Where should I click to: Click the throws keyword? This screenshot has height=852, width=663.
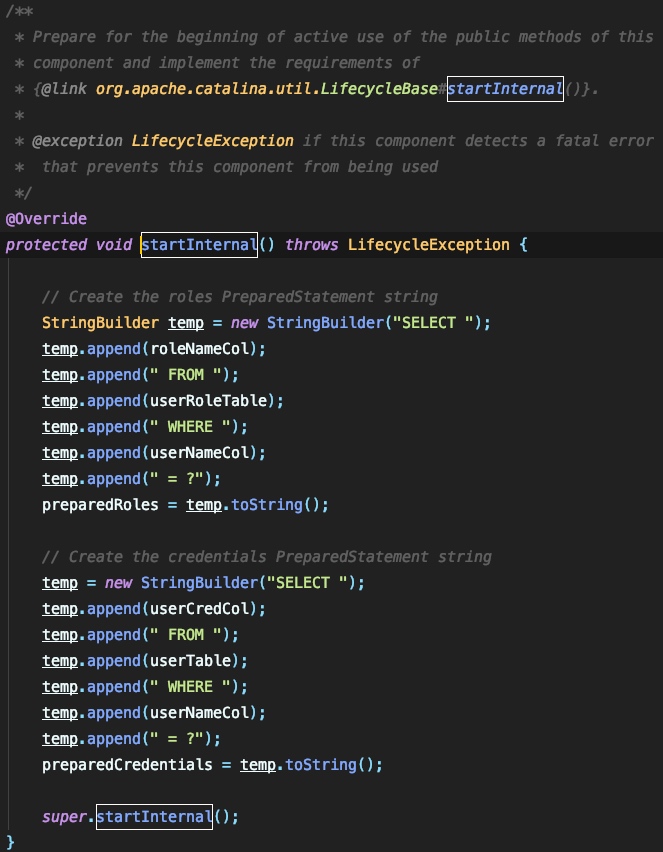(x=312, y=245)
